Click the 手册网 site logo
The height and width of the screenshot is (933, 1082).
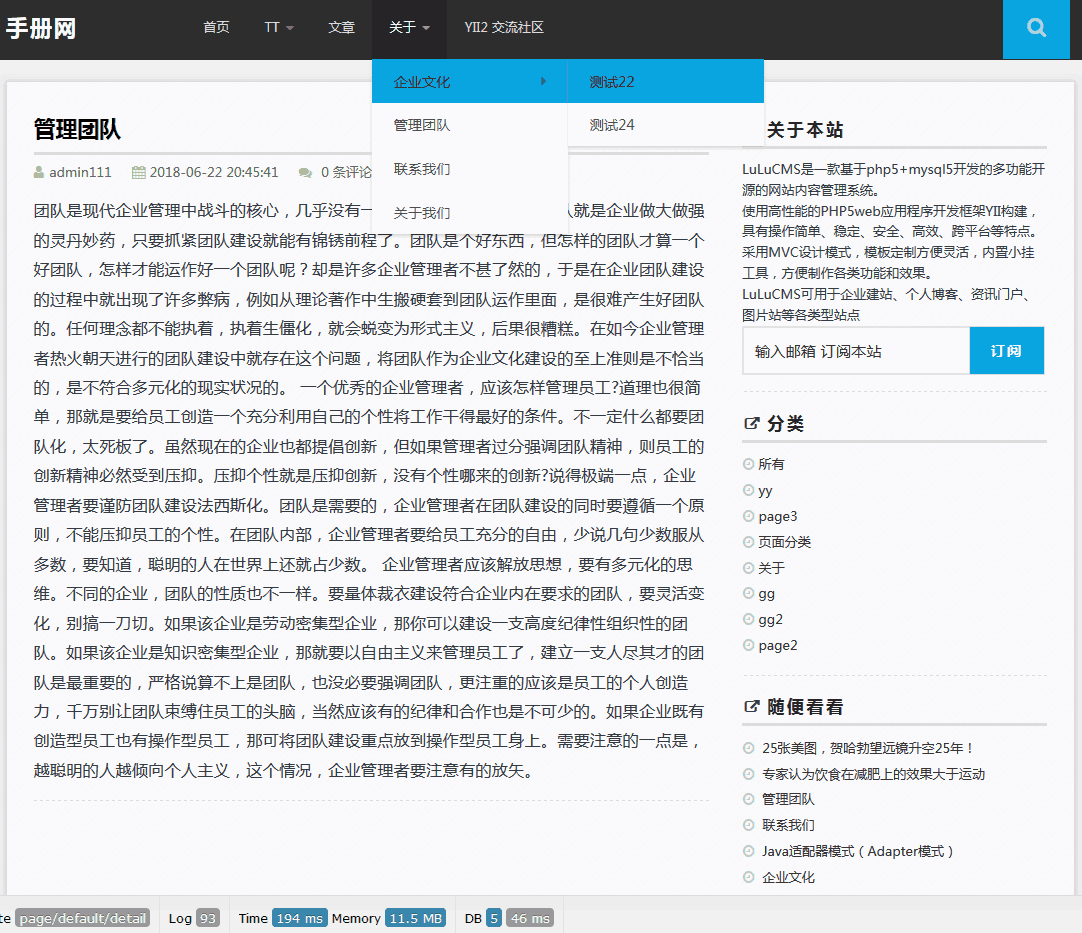[42, 28]
